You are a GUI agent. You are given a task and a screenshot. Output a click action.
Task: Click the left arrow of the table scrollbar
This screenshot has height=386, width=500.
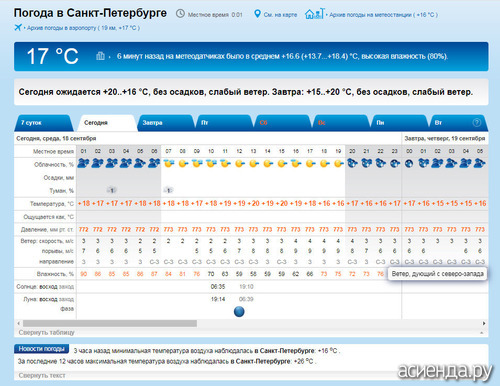click(19, 323)
